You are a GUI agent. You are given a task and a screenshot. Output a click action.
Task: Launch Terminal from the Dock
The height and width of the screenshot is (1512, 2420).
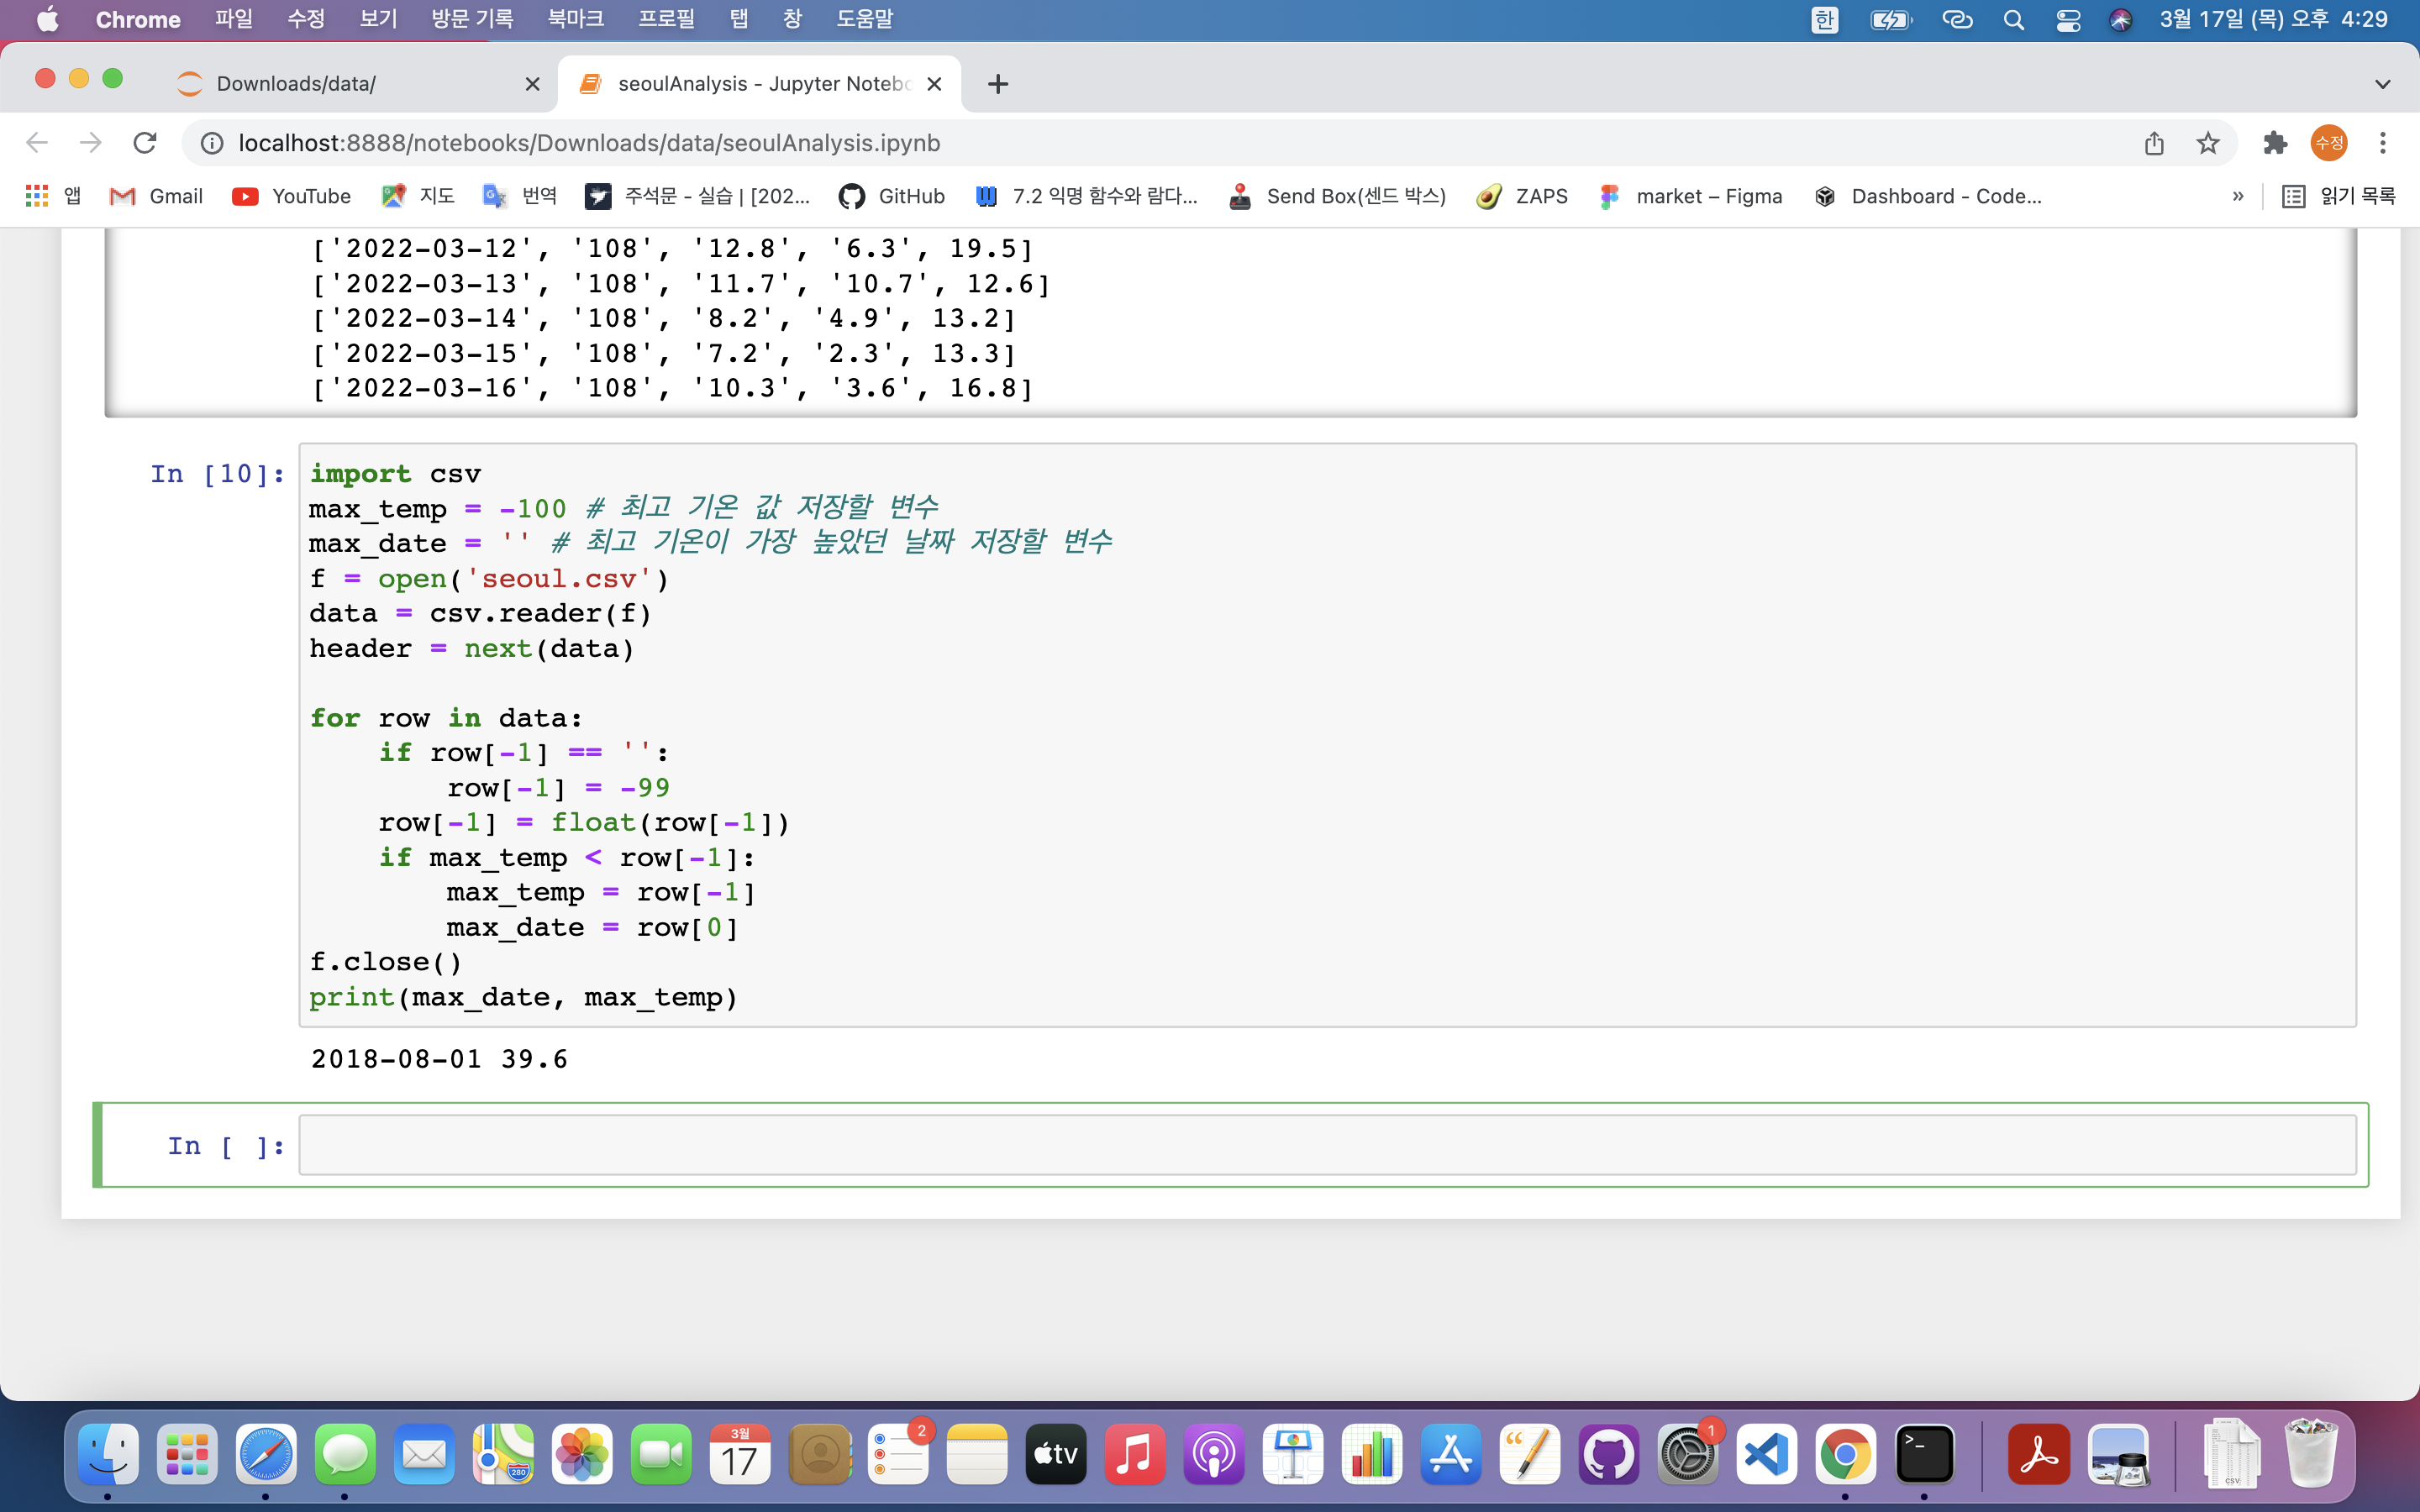tap(1924, 1455)
